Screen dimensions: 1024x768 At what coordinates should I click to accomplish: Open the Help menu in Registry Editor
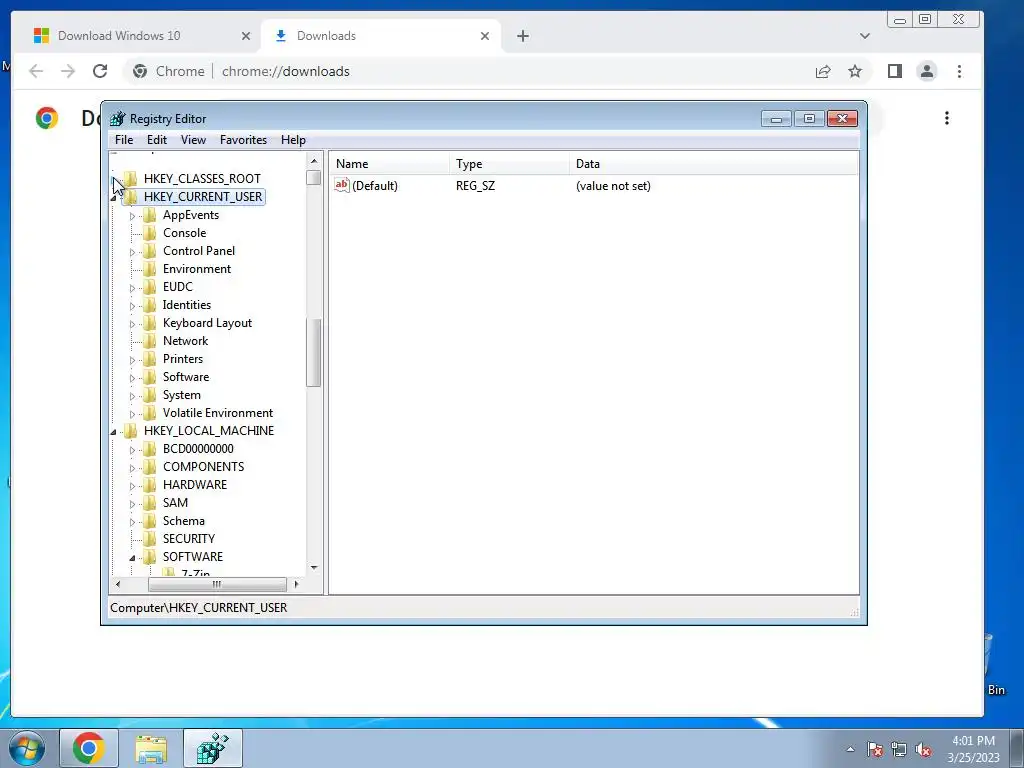pos(293,140)
